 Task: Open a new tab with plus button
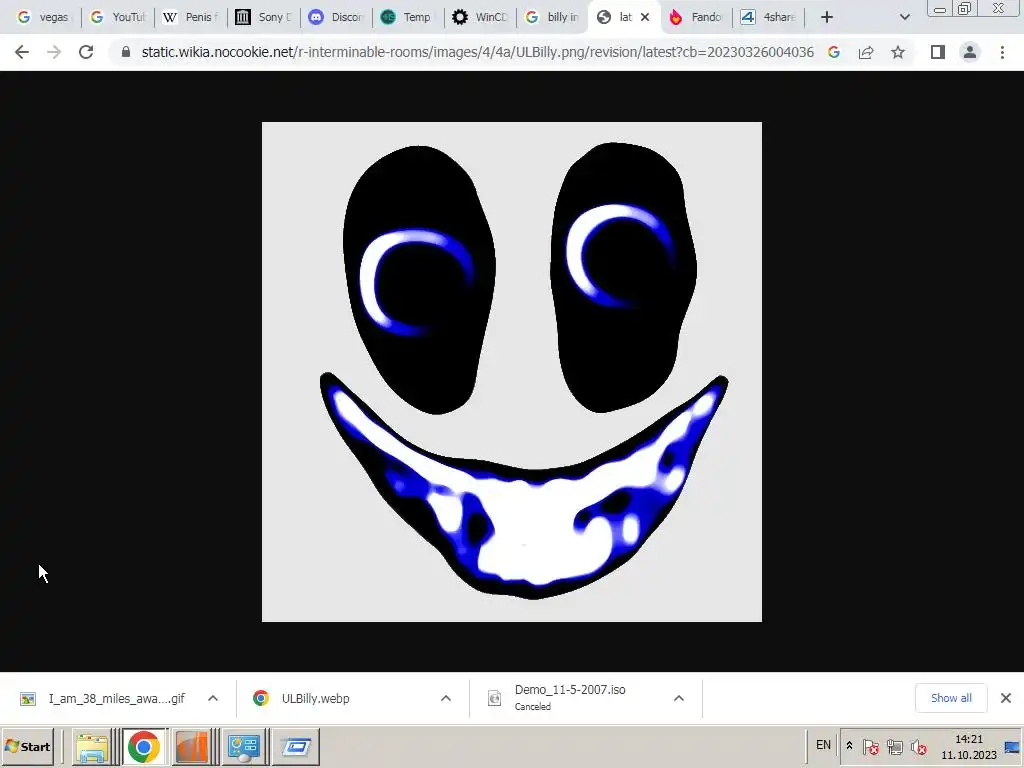pyautogui.click(x=827, y=17)
